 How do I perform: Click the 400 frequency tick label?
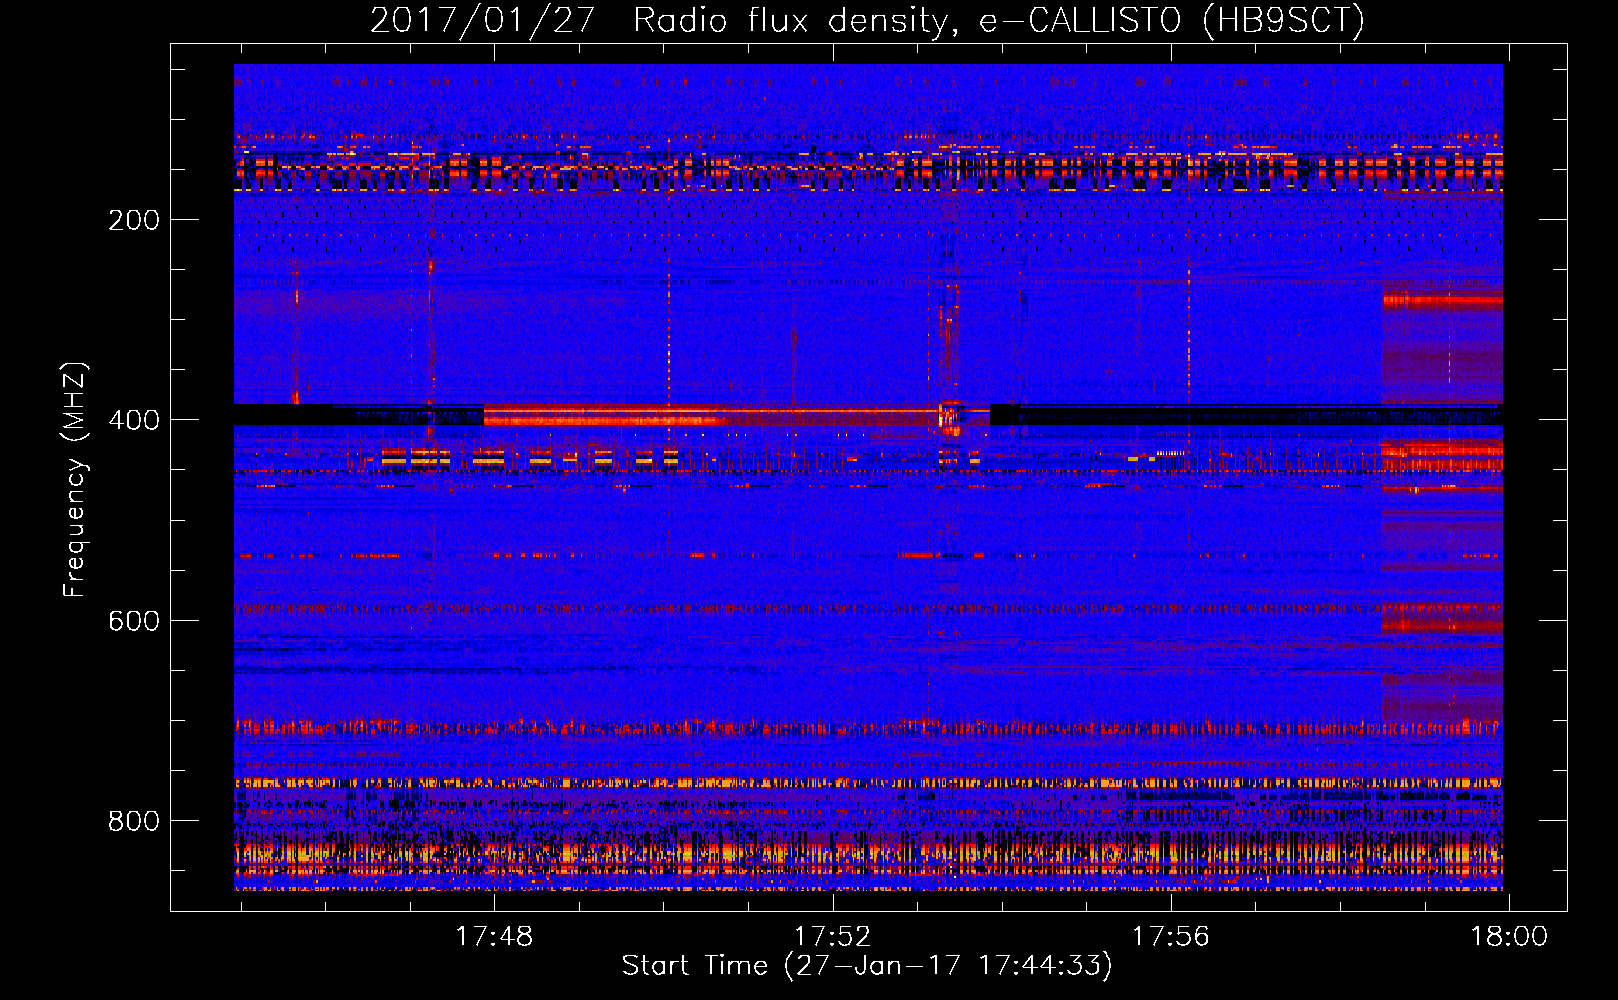coord(134,420)
